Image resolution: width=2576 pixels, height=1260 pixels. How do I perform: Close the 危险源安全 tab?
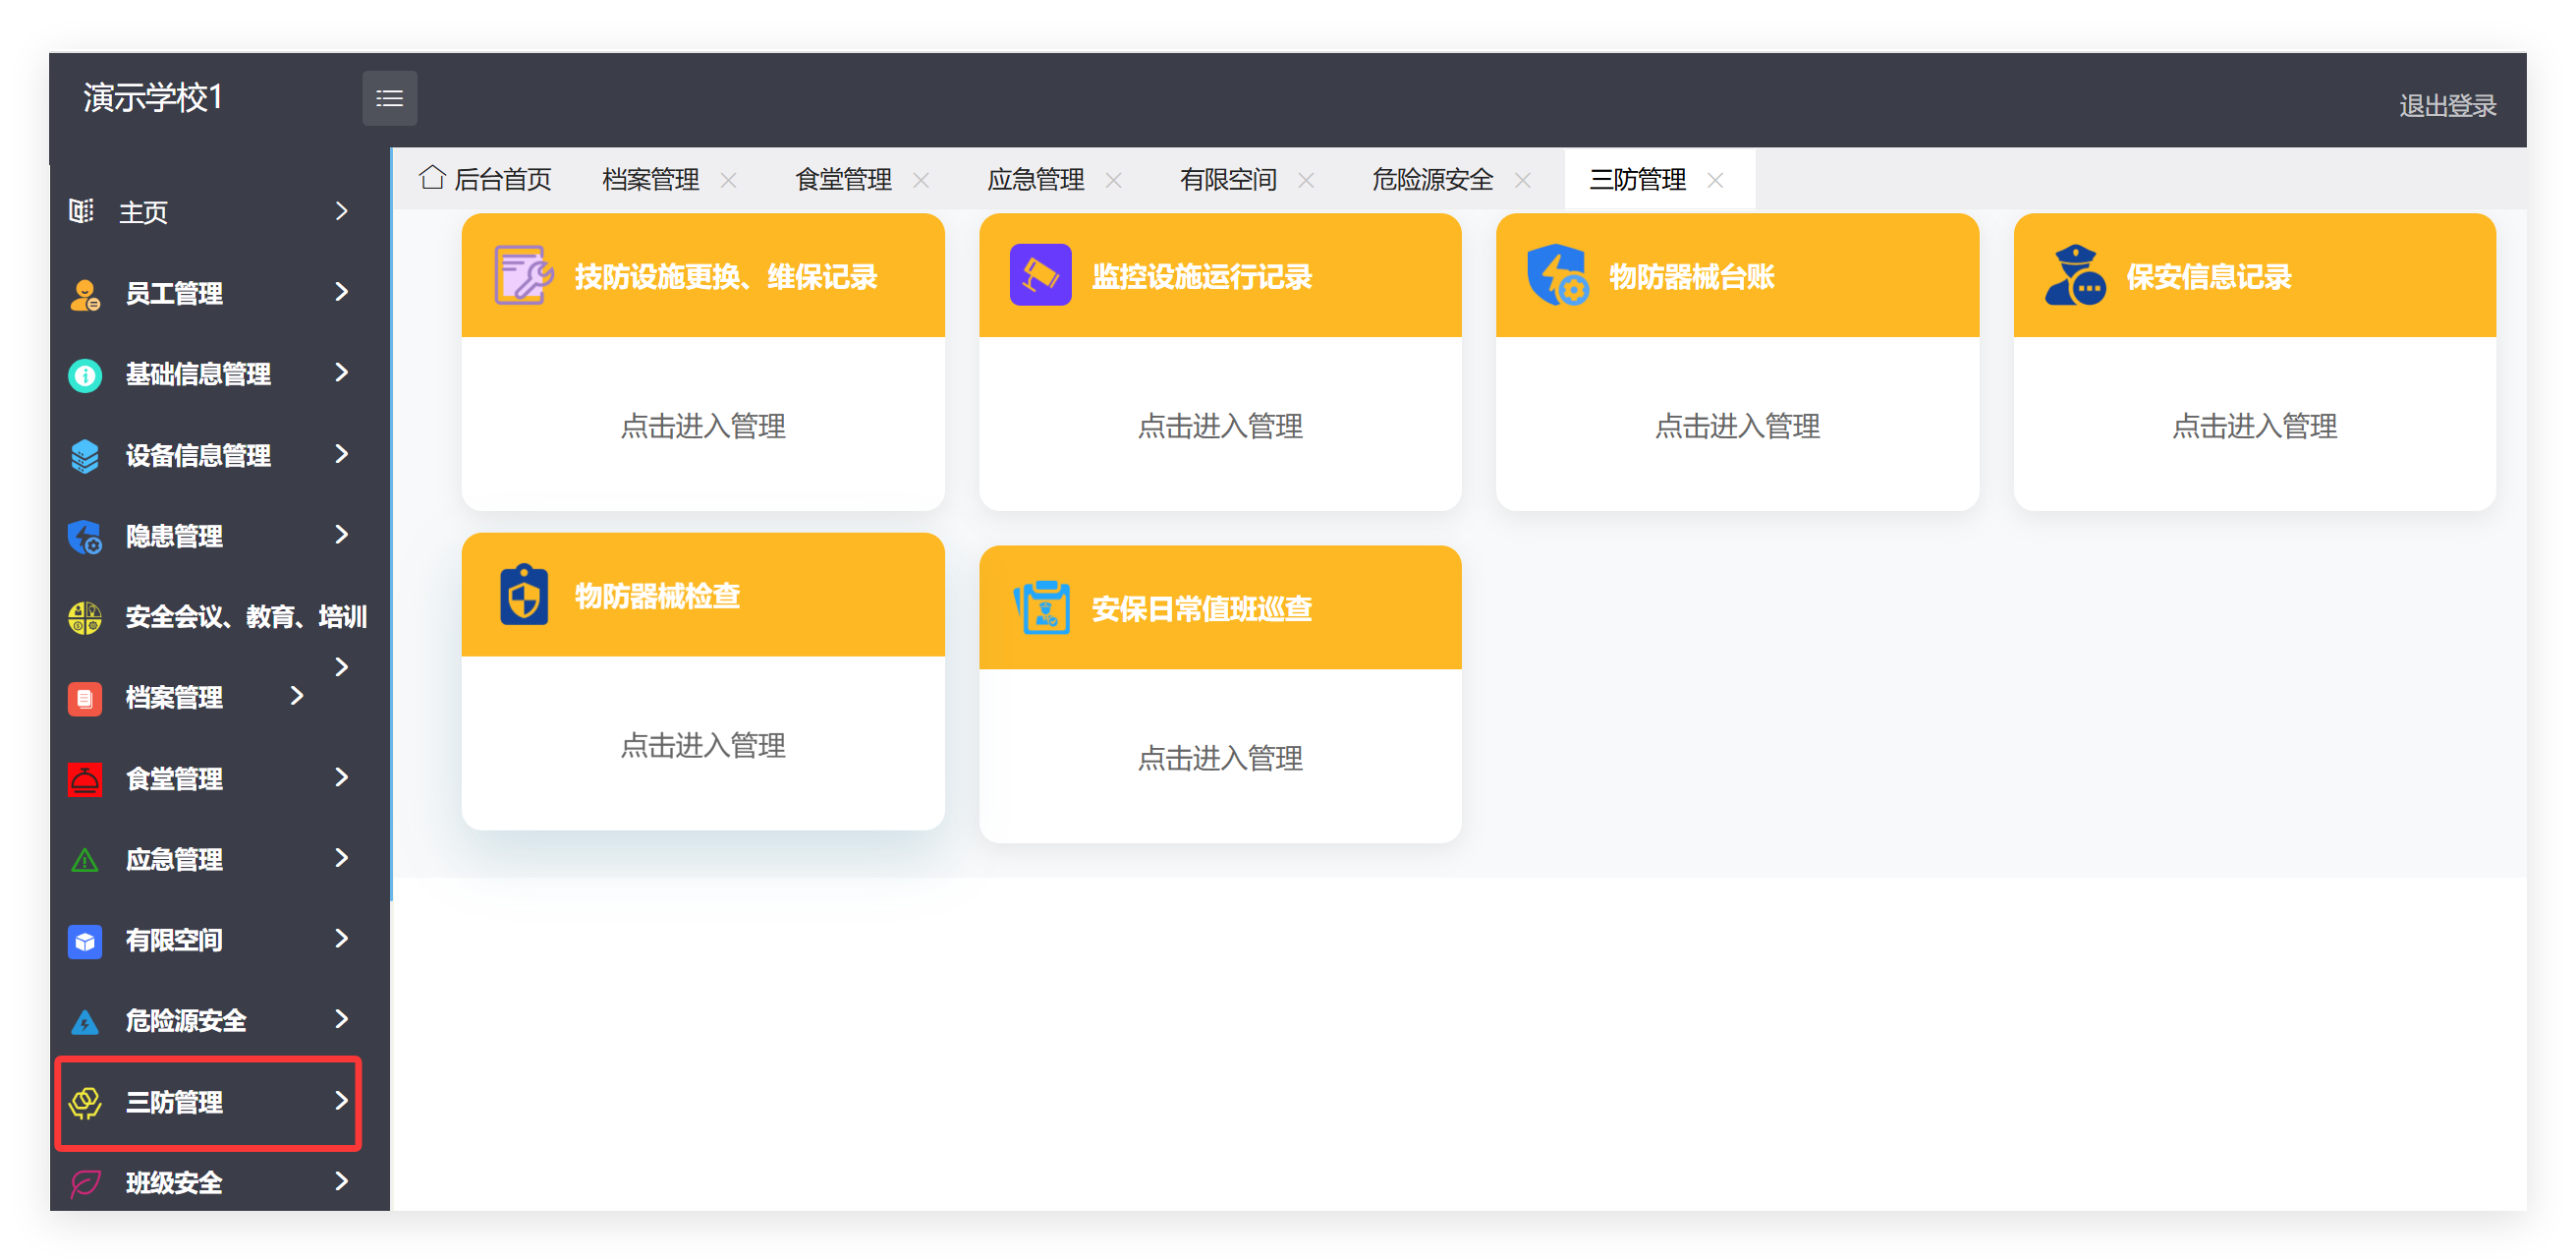pyautogui.click(x=1523, y=181)
